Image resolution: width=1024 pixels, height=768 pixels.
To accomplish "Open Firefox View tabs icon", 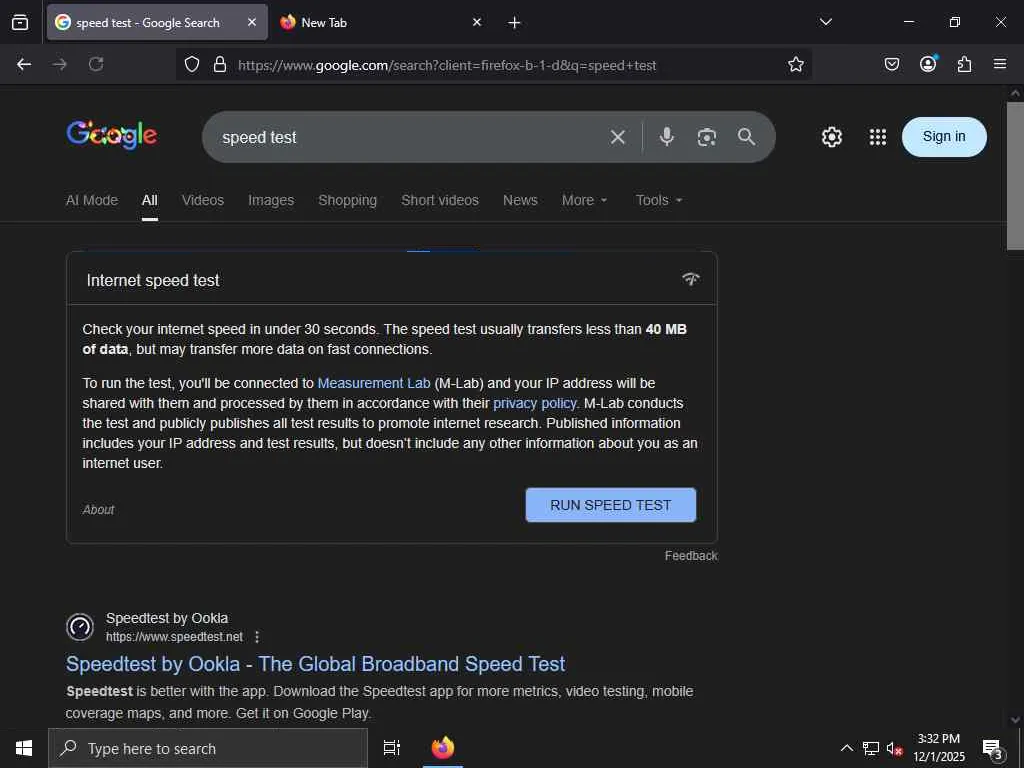I will point(20,22).
